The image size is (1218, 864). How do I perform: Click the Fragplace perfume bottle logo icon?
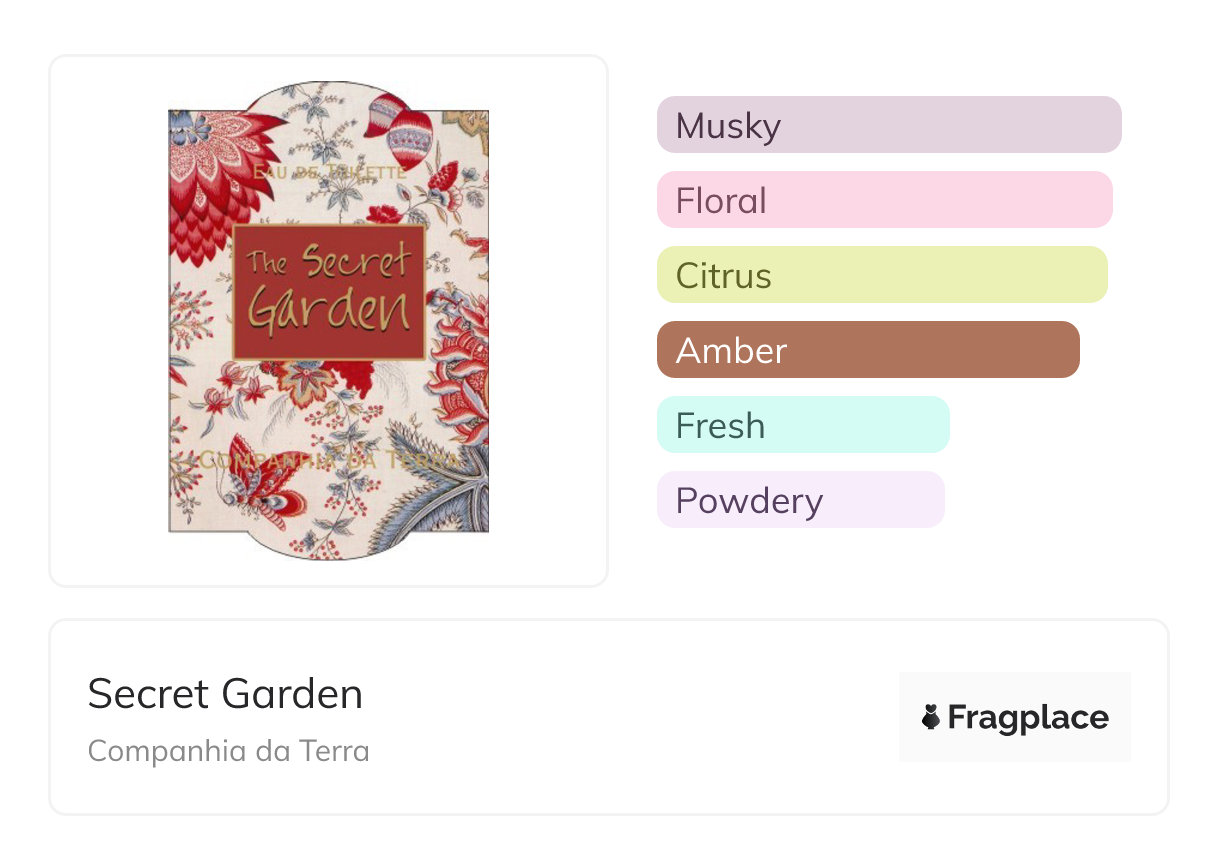931,717
